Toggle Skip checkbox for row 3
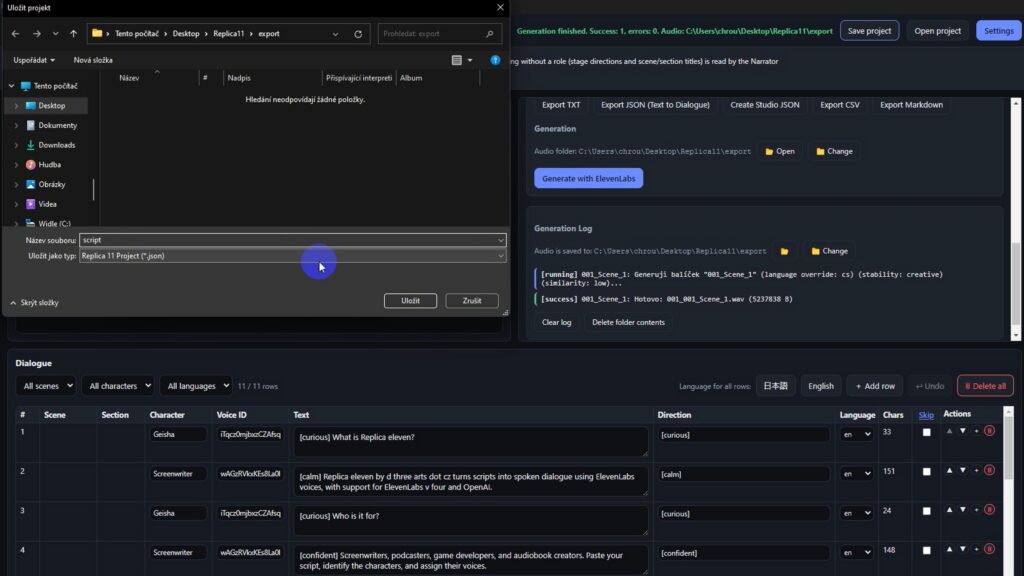The height and width of the screenshot is (576, 1024). 926,511
